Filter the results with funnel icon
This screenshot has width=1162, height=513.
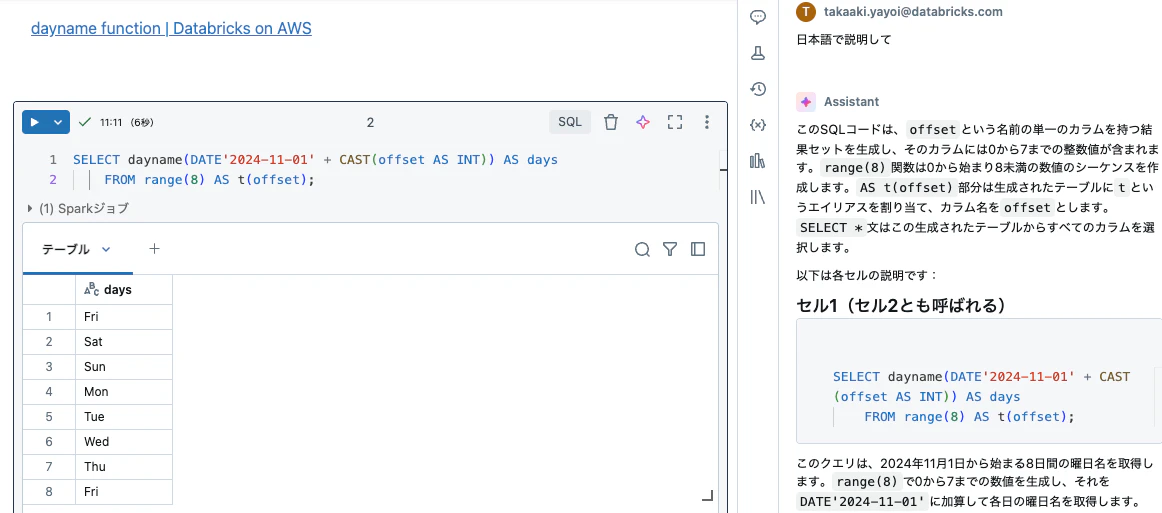tap(670, 249)
